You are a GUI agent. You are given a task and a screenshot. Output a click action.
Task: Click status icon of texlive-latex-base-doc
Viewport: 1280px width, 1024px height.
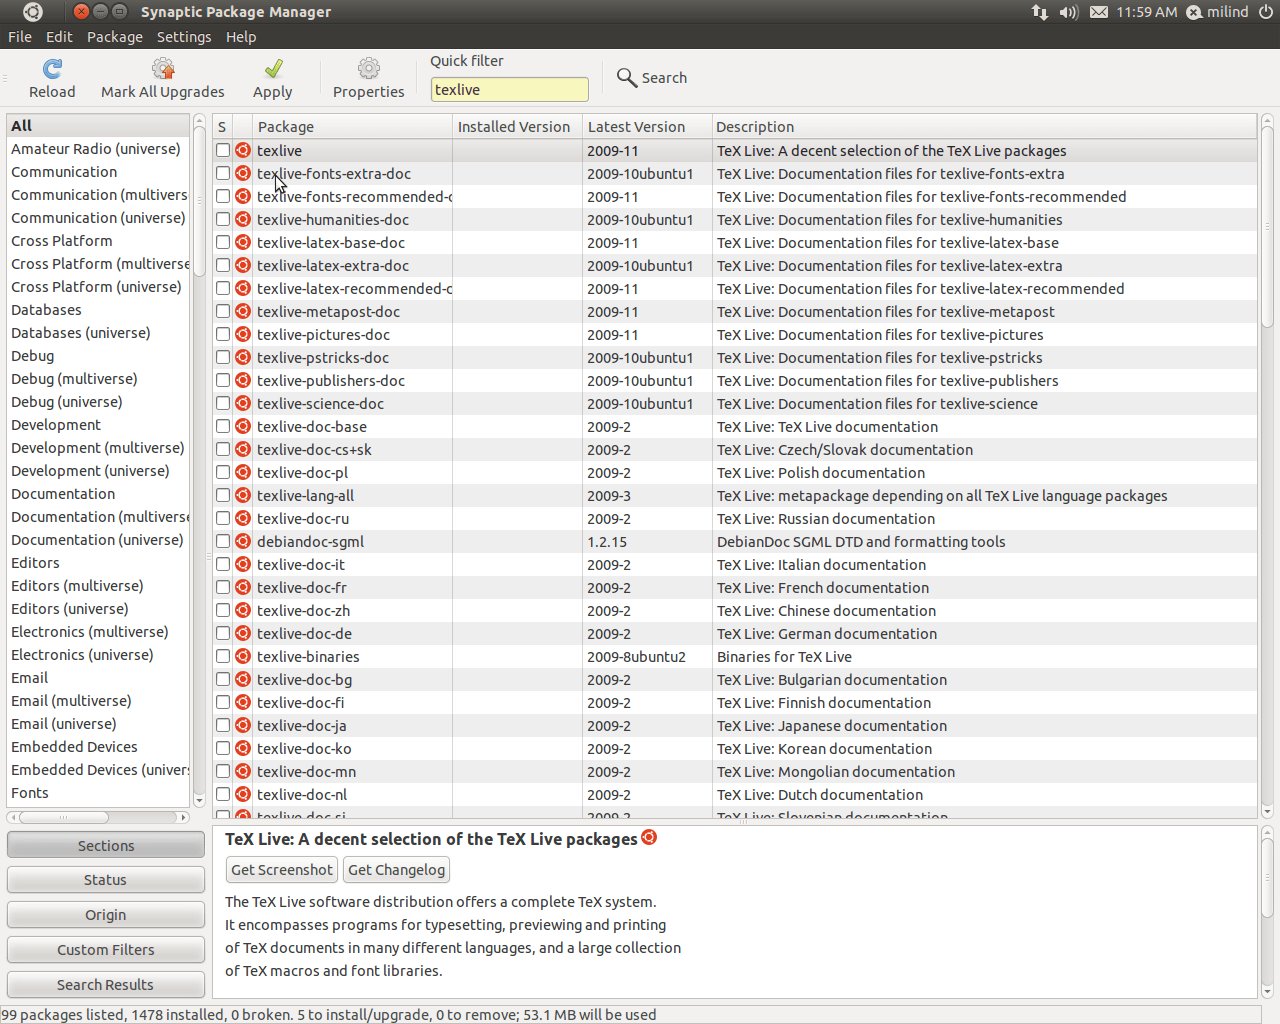tap(243, 242)
